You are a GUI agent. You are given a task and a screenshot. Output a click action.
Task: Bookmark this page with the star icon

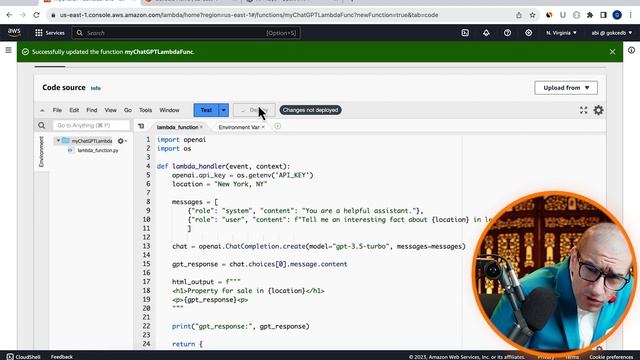533,15
